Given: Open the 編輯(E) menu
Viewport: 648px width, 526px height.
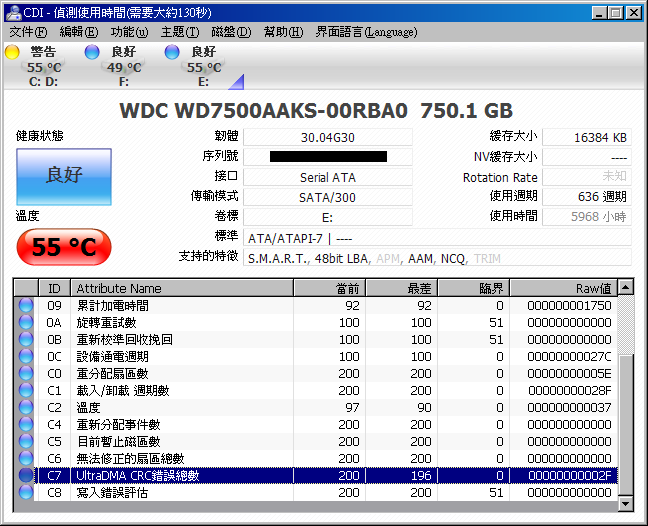Looking at the screenshot, I should click(79, 32).
